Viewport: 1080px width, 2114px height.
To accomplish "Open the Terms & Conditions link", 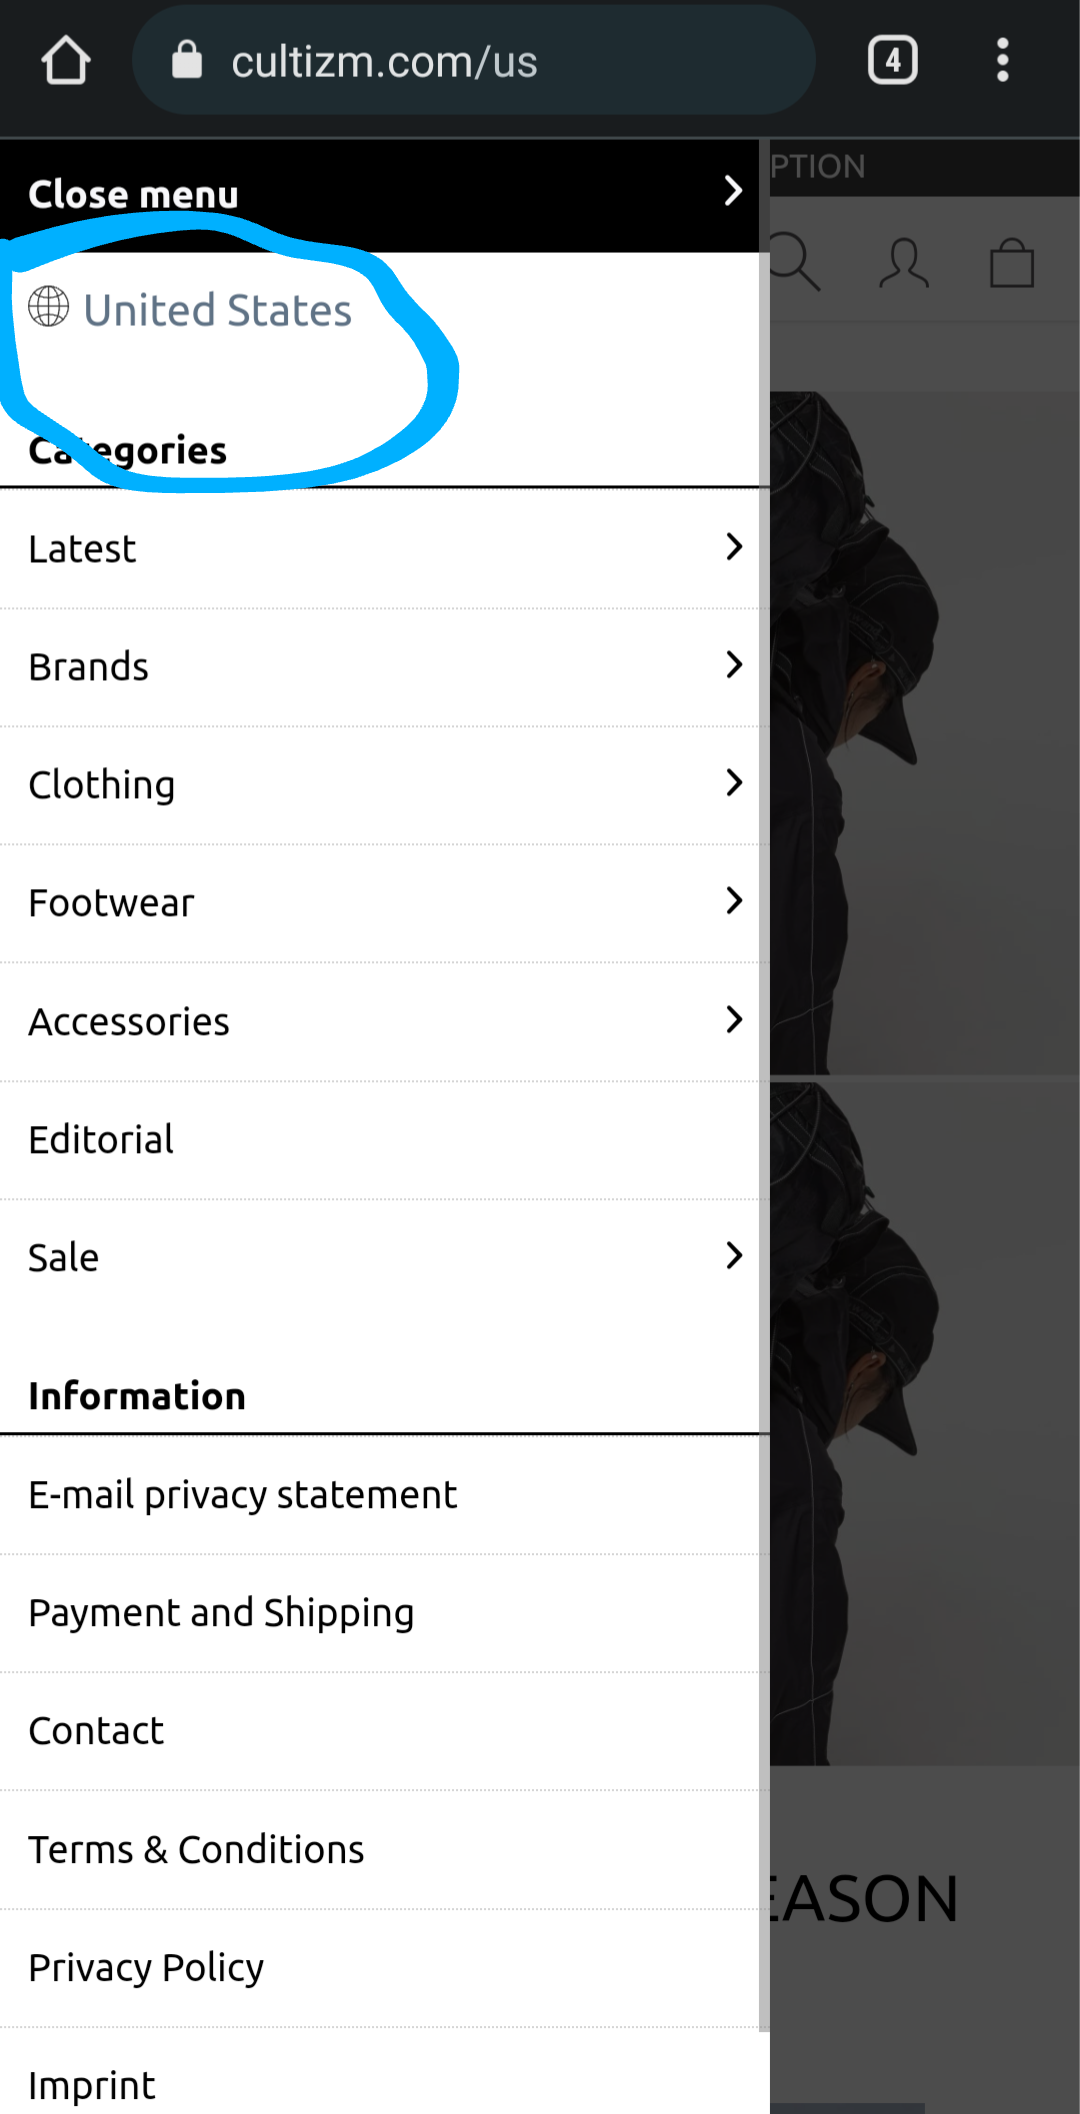I will coord(196,1849).
